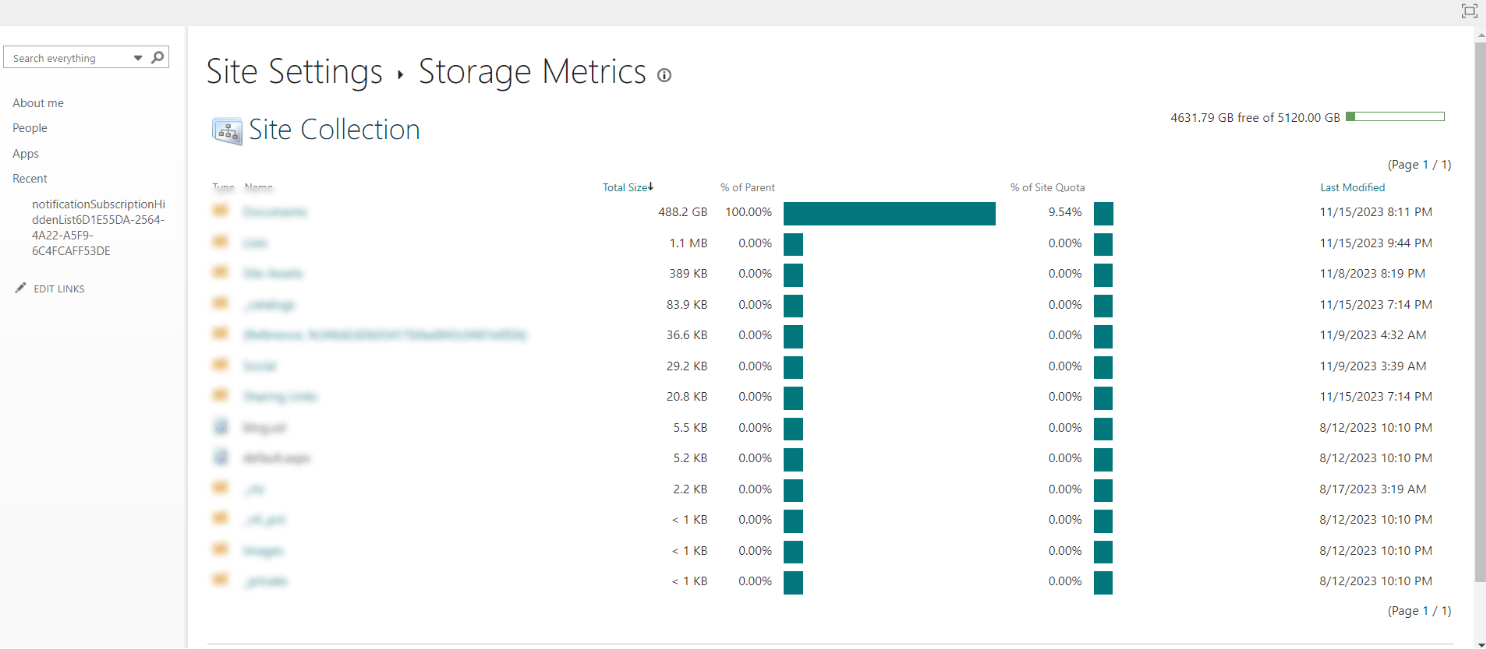Open the Apps section in the sidebar
1486x649 pixels.
pyautogui.click(x=25, y=153)
